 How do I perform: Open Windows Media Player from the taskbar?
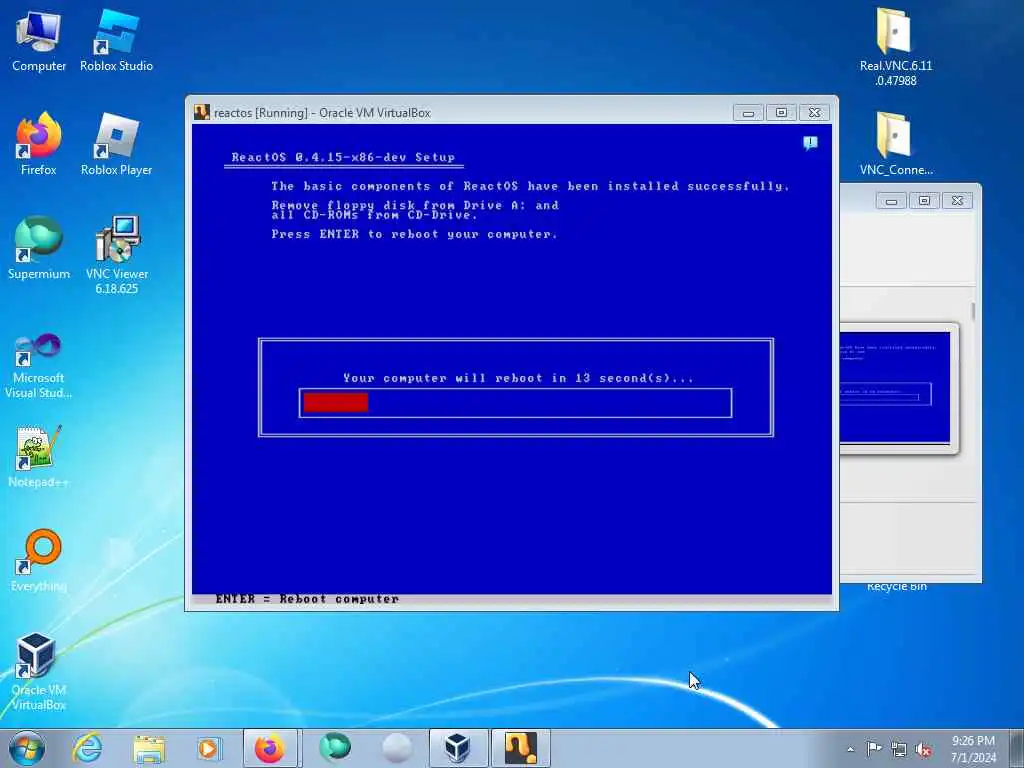pyautogui.click(x=209, y=748)
